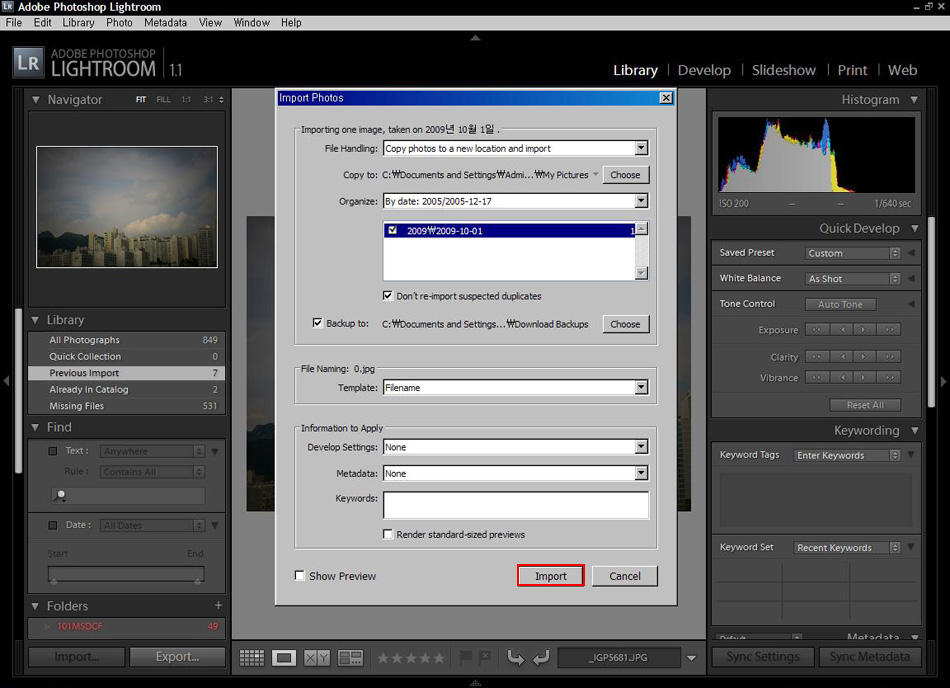
Task: Open the Develop module tab
Action: 704,70
